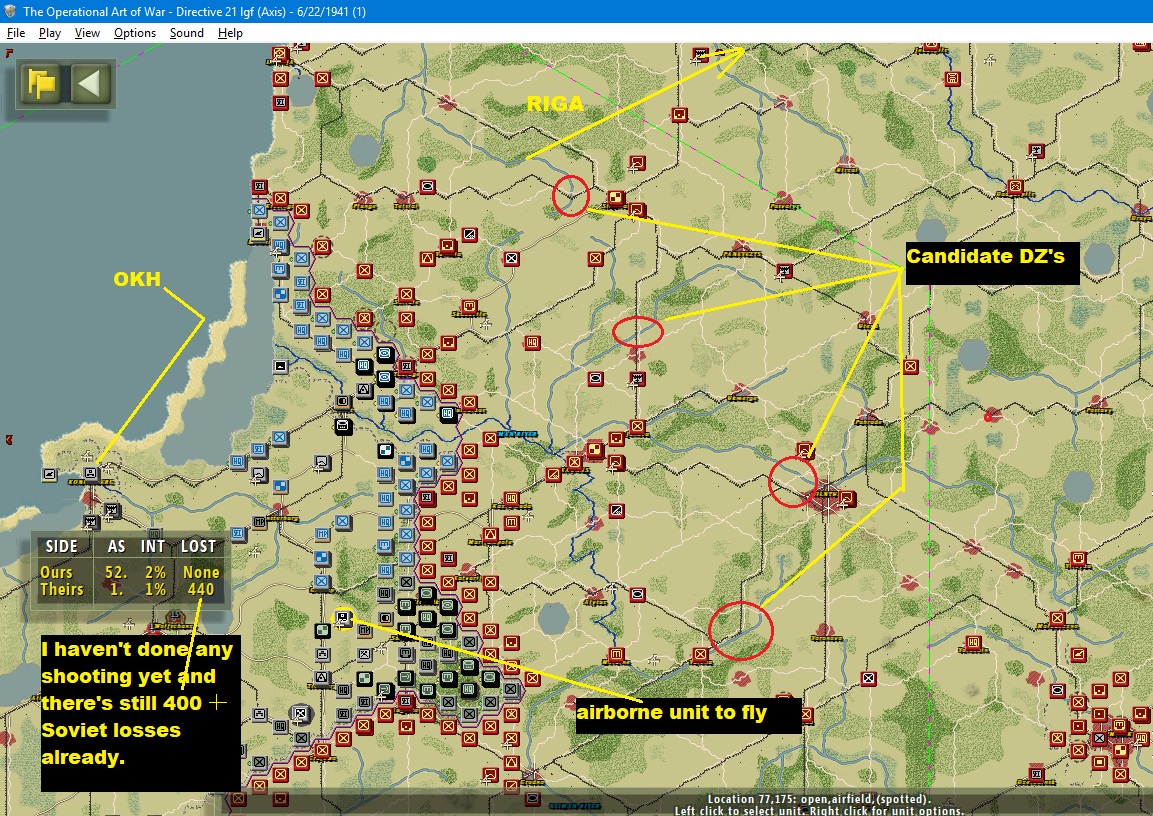1153x816 pixels.
Task: Open the View menu
Action: [87, 33]
